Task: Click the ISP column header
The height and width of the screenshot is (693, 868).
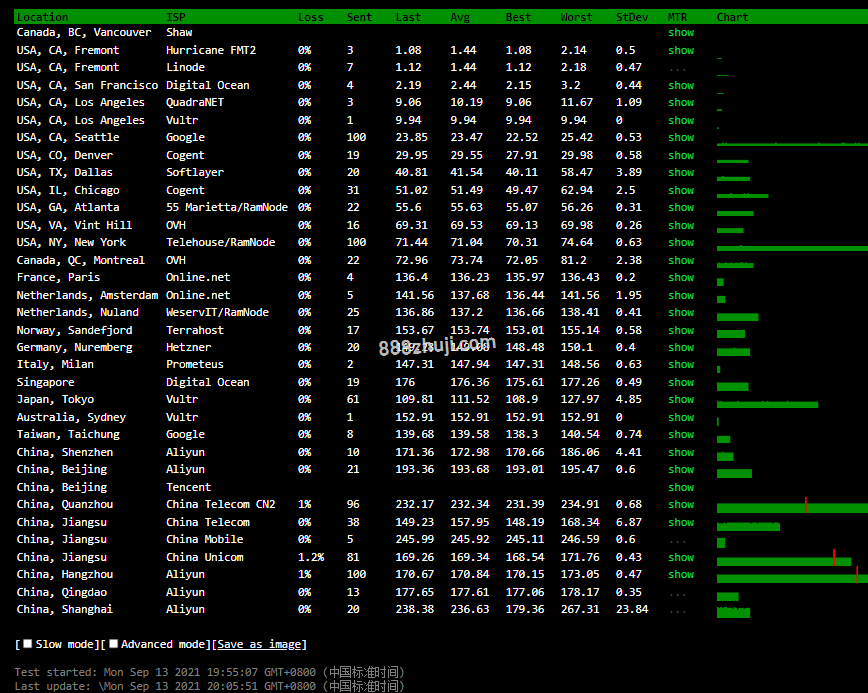Action: click(176, 17)
